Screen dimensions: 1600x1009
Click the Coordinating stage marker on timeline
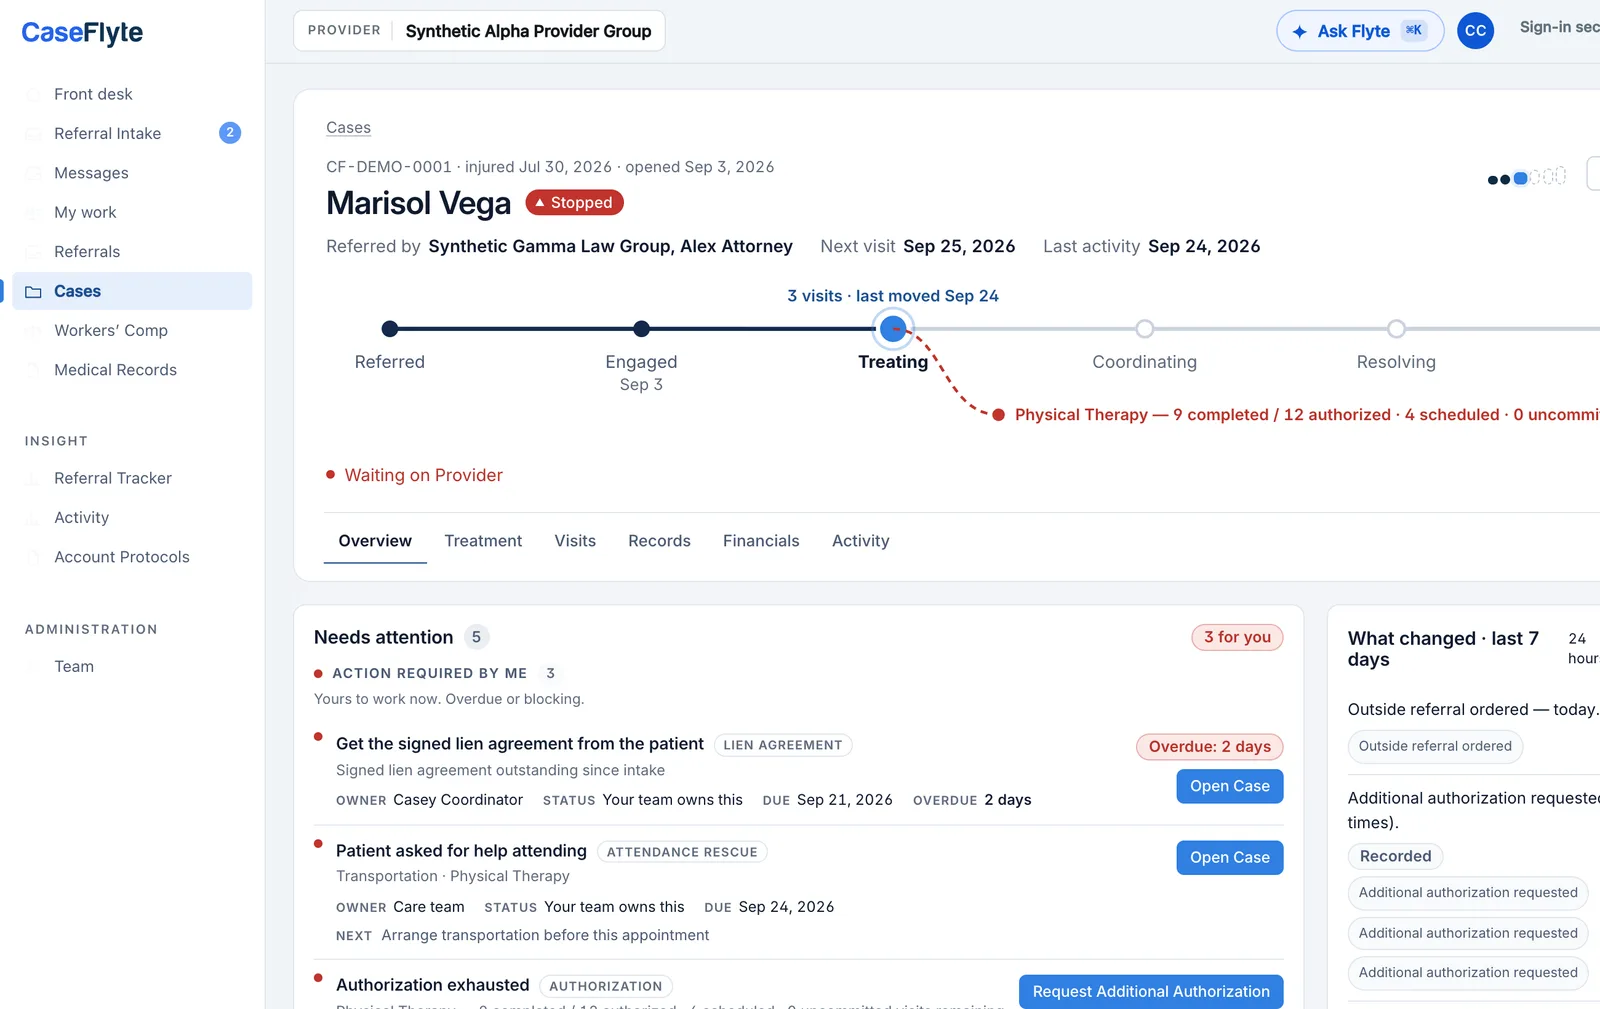pyautogui.click(x=1145, y=329)
